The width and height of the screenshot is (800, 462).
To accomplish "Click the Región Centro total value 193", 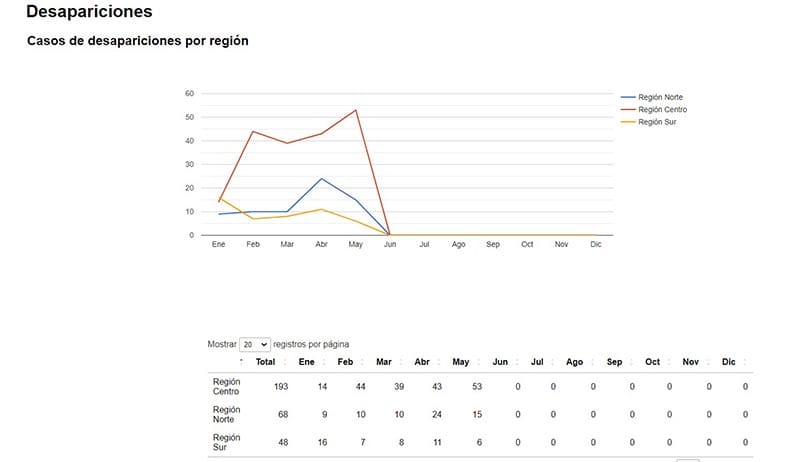I will click(281, 386).
